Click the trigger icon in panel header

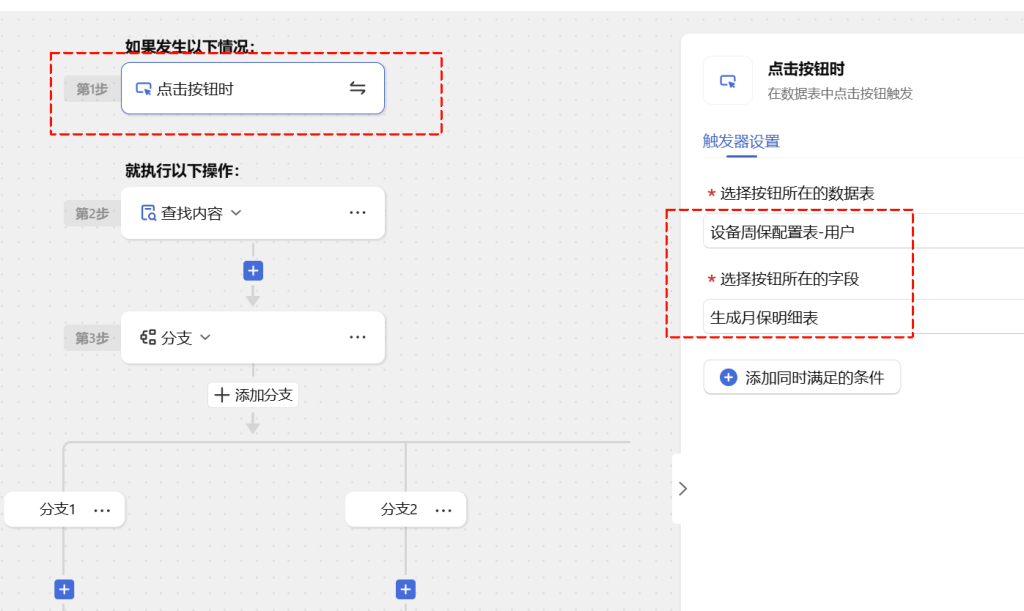(x=728, y=81)
